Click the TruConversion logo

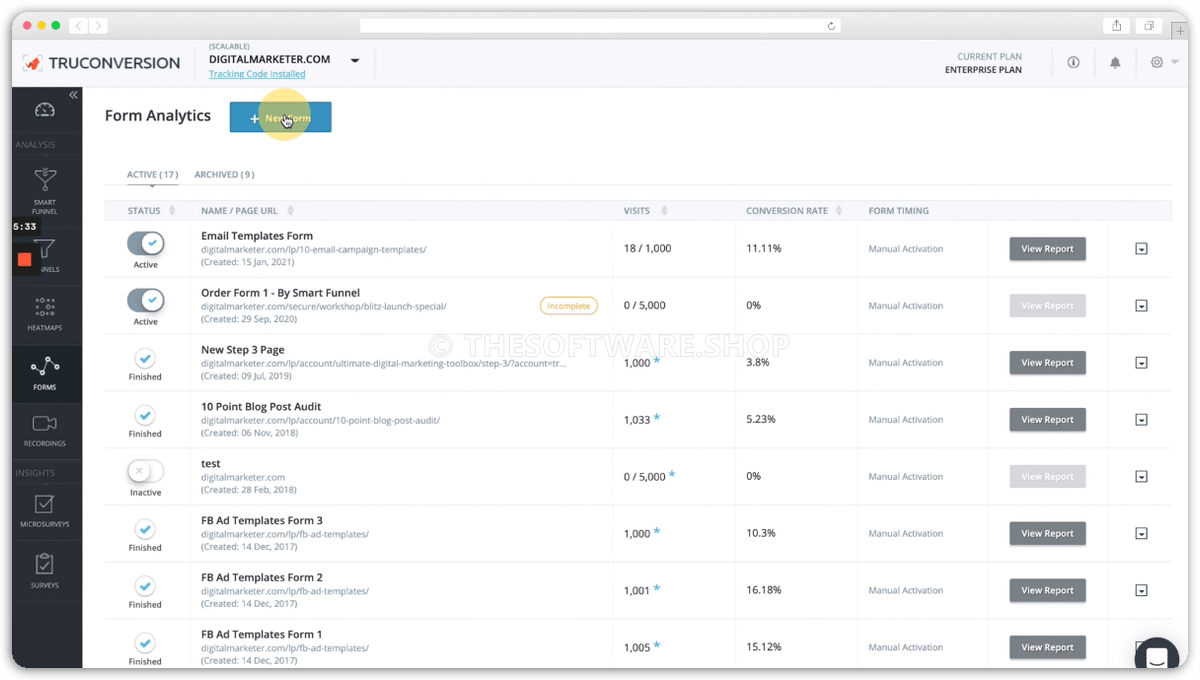pos(101,63)
